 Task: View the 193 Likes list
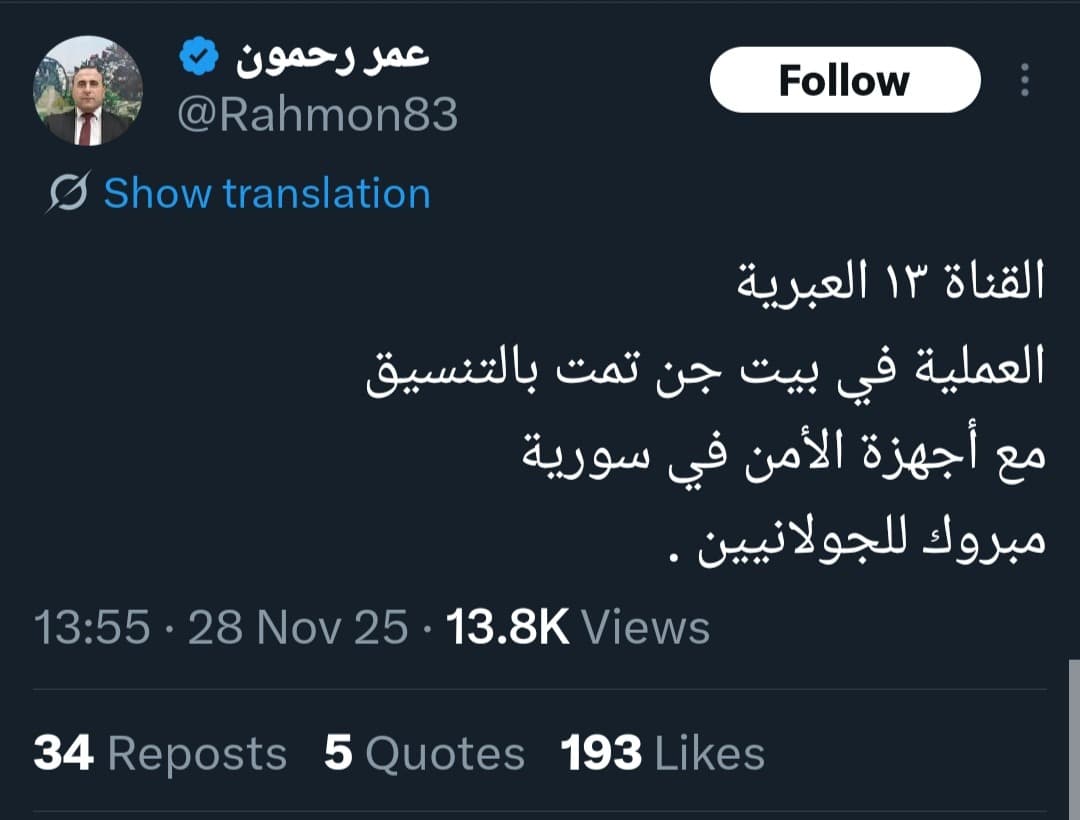coord(663,754)
